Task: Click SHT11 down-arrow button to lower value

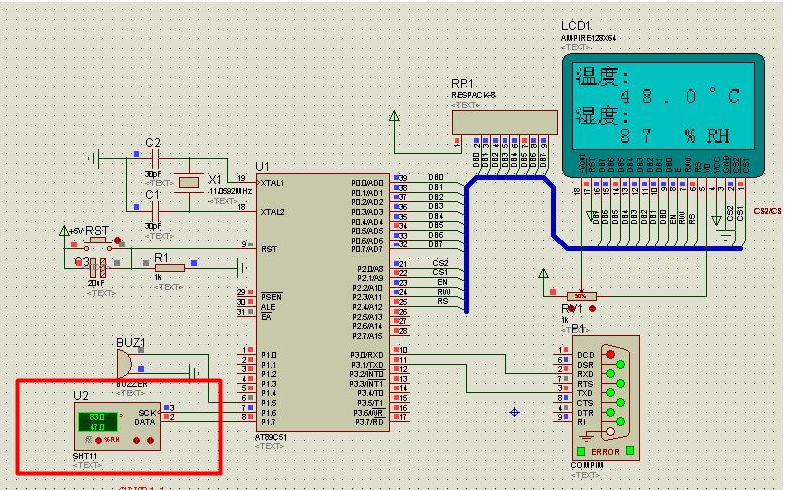Action: pos(150,440)
